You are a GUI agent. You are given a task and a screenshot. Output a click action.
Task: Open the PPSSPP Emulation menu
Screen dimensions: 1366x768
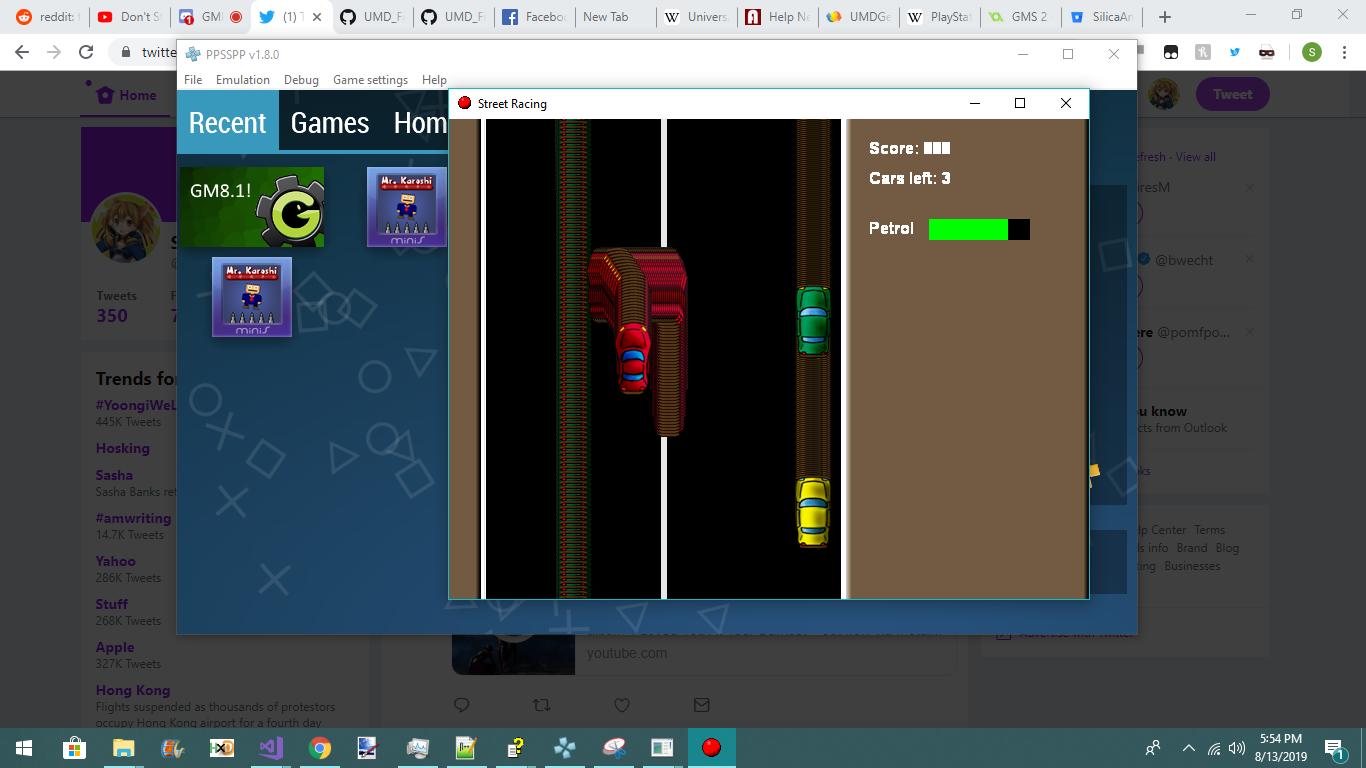tap(243, 80)
